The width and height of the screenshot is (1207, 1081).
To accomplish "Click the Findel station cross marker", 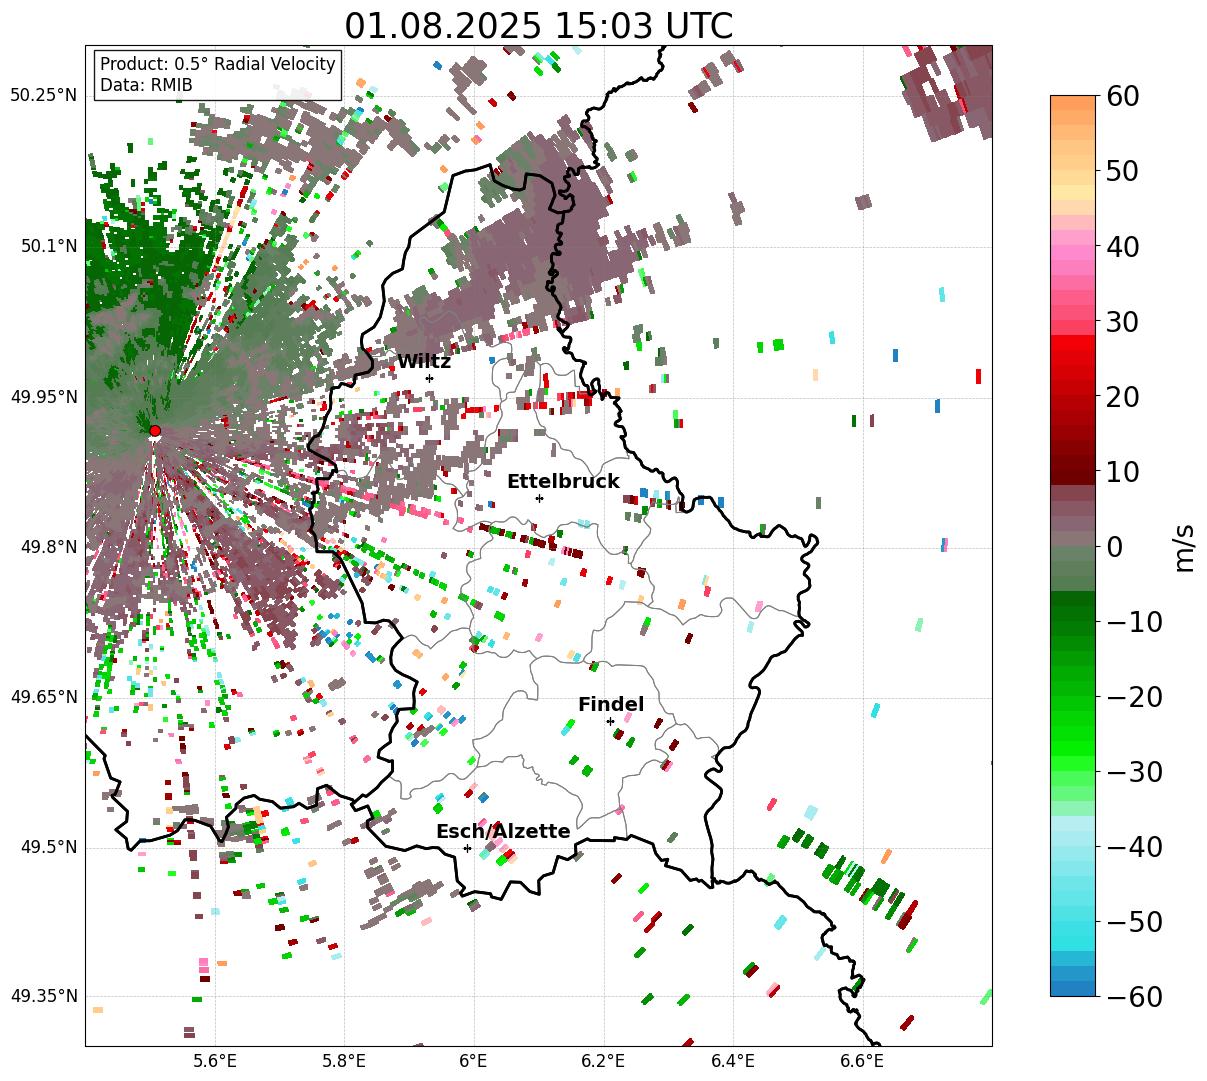I will [x=610, y=721].
